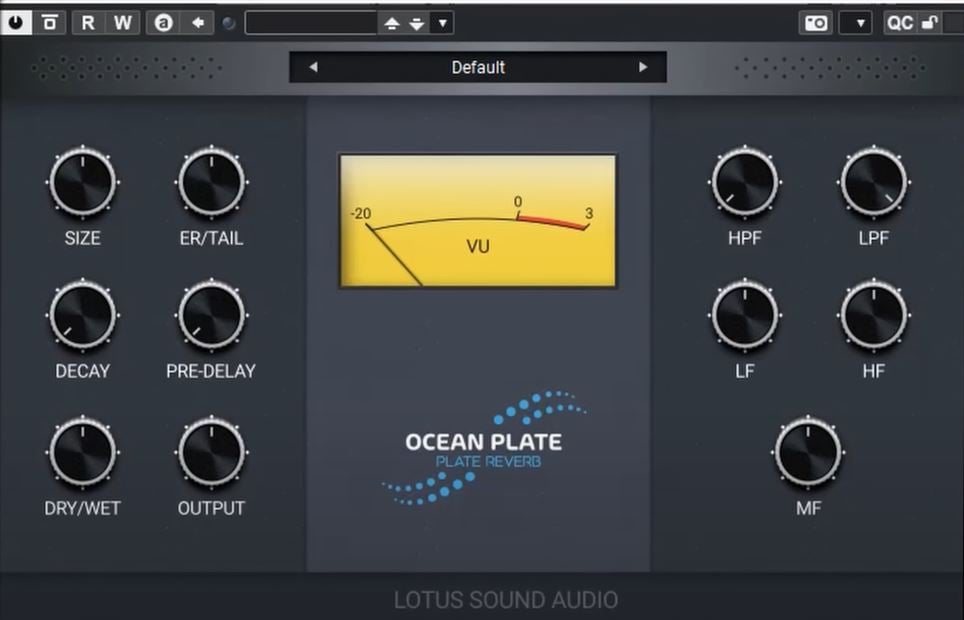Load previous preset arrow in host toolbar

tap(392, 23)
